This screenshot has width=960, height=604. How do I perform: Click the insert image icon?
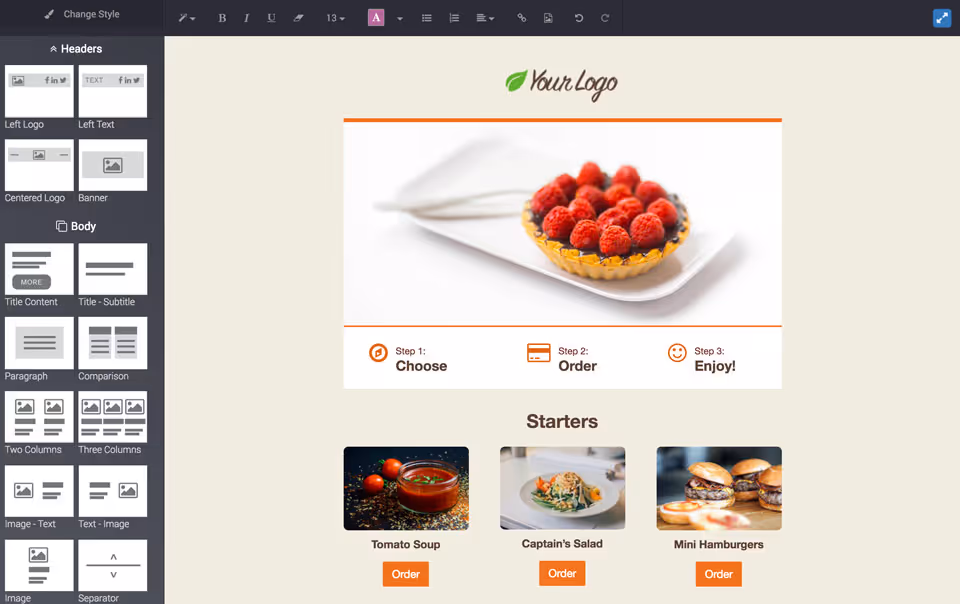pyautogui.click(x=548, y=18)
